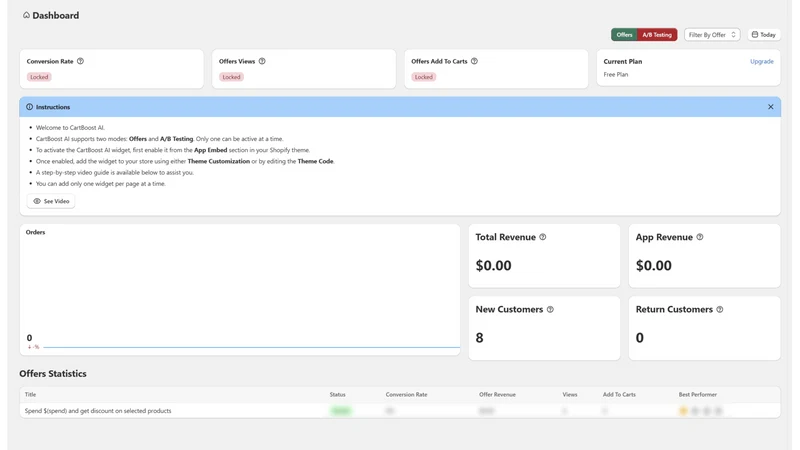Click the Return Customers value 0
This screenshot has height=450, width=800.
(x=639, y=338)
